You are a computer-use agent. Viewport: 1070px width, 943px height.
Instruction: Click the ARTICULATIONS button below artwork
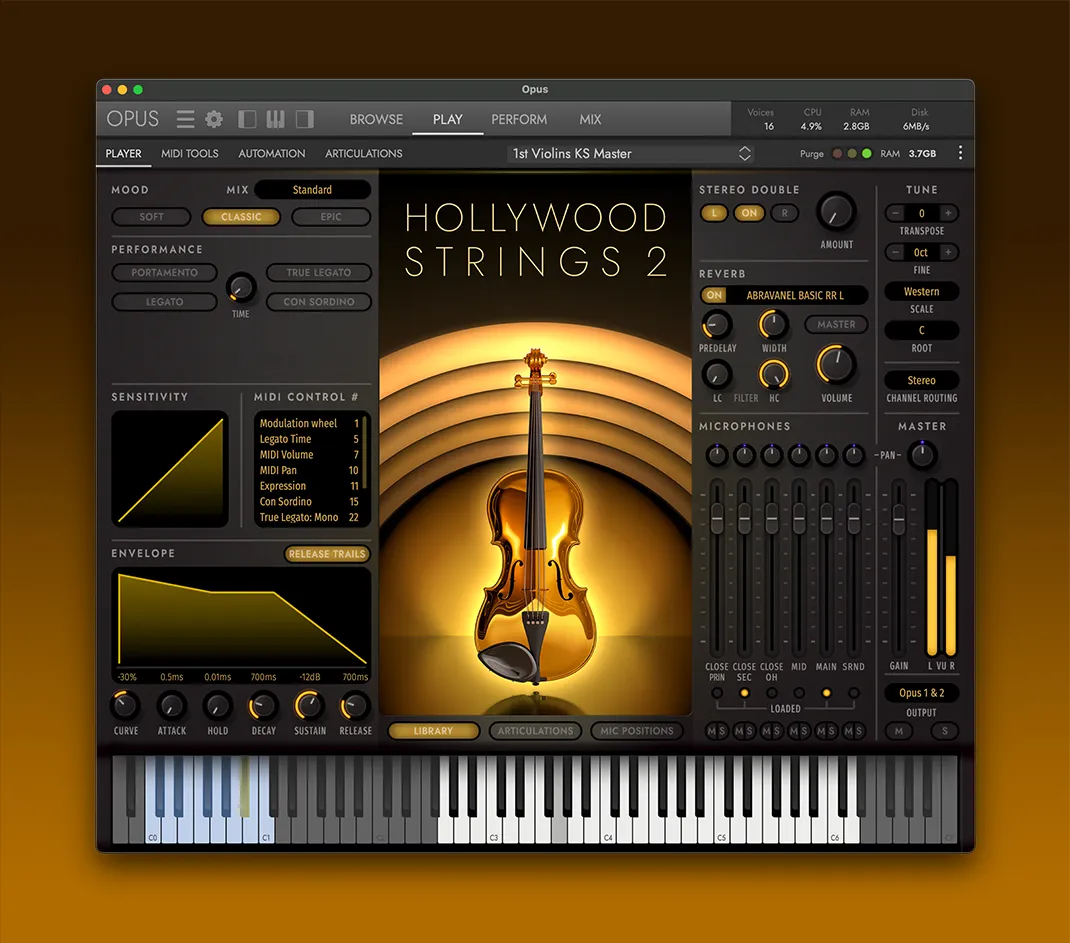(536, 731)
